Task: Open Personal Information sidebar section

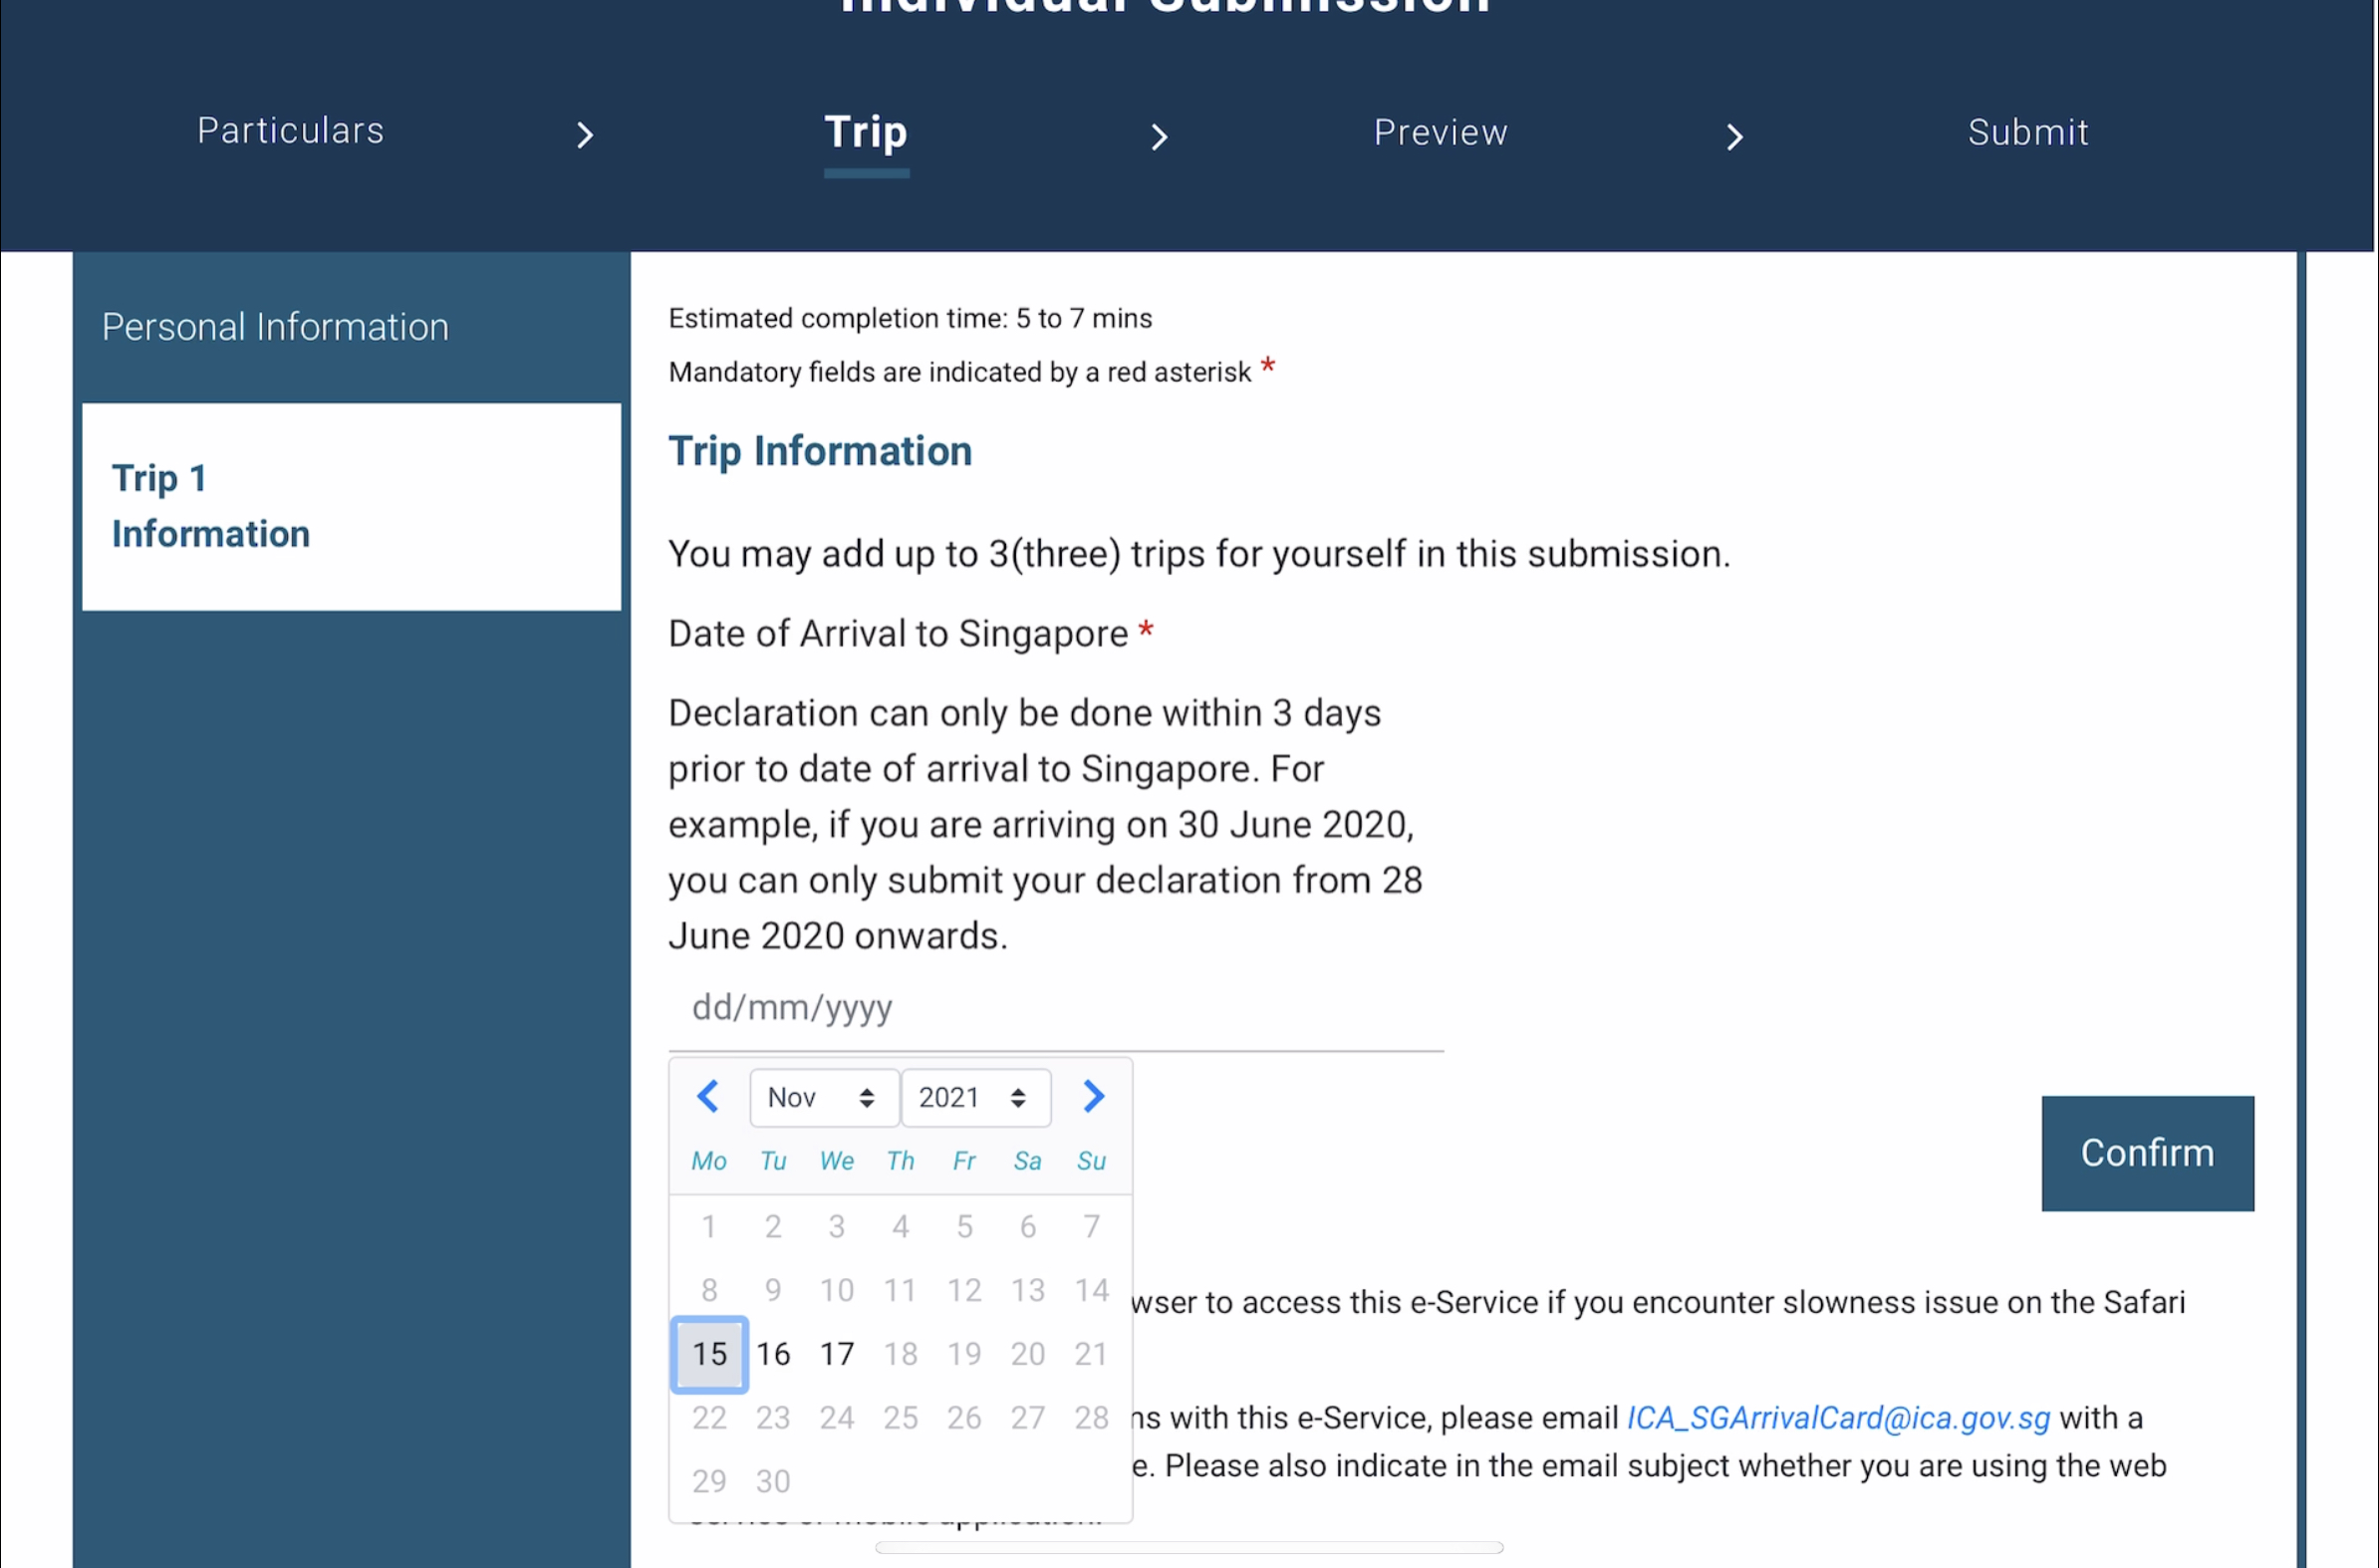Action: tap(276, 327)
